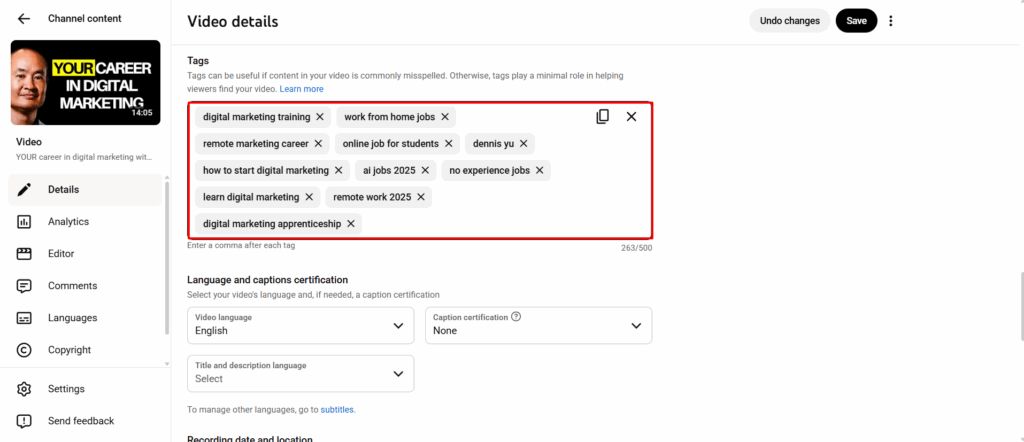The width and height of the screenshot is (1024, 442).
Task: Remove the 'digital marketing apprenticeship' tag
Action: tap(351, 224)
